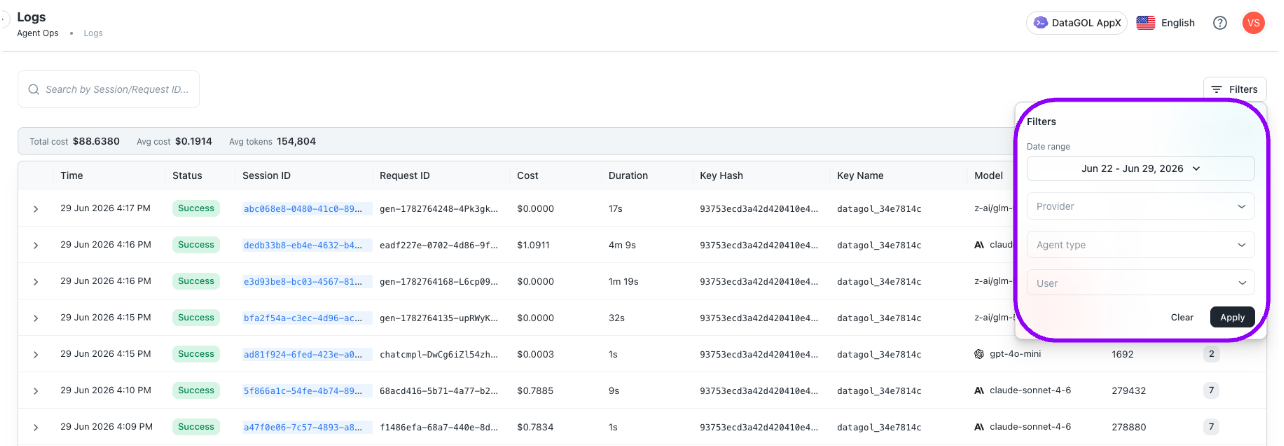Expand the 4:17 PM log row
The width and height of the screenshot is (1284, 446).
pos(36,209)
